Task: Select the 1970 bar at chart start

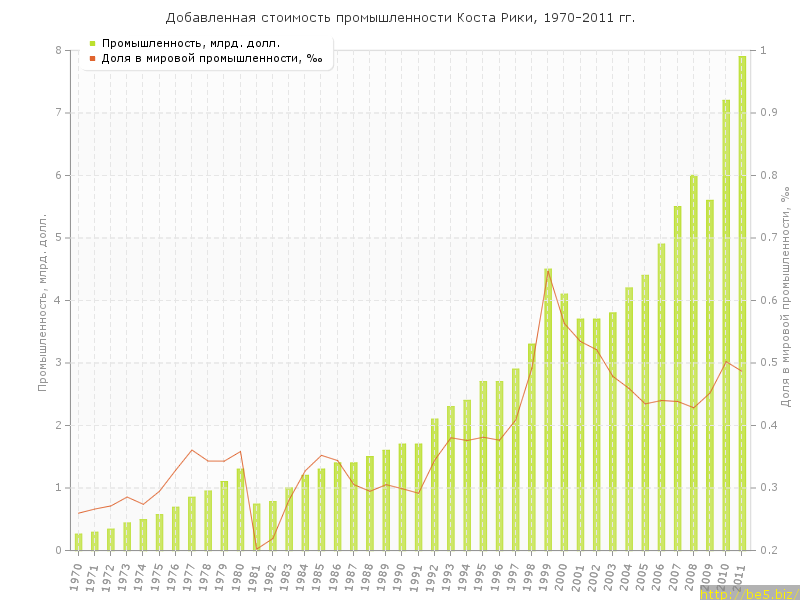Action: pyautogui.click(x=79, y=541)
